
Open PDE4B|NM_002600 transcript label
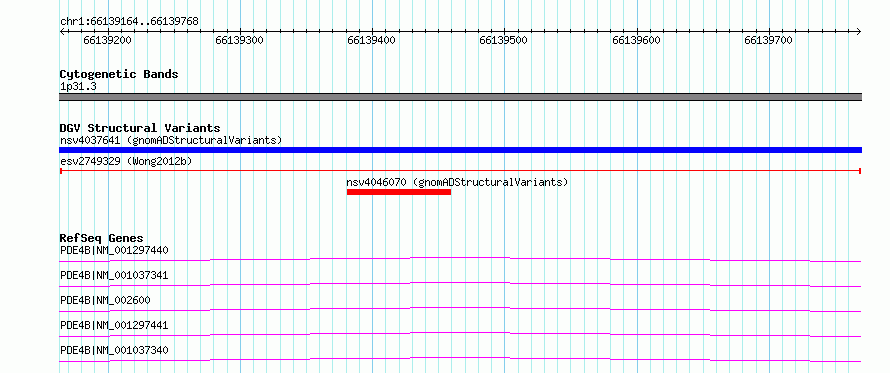click(x=105, y=300)
